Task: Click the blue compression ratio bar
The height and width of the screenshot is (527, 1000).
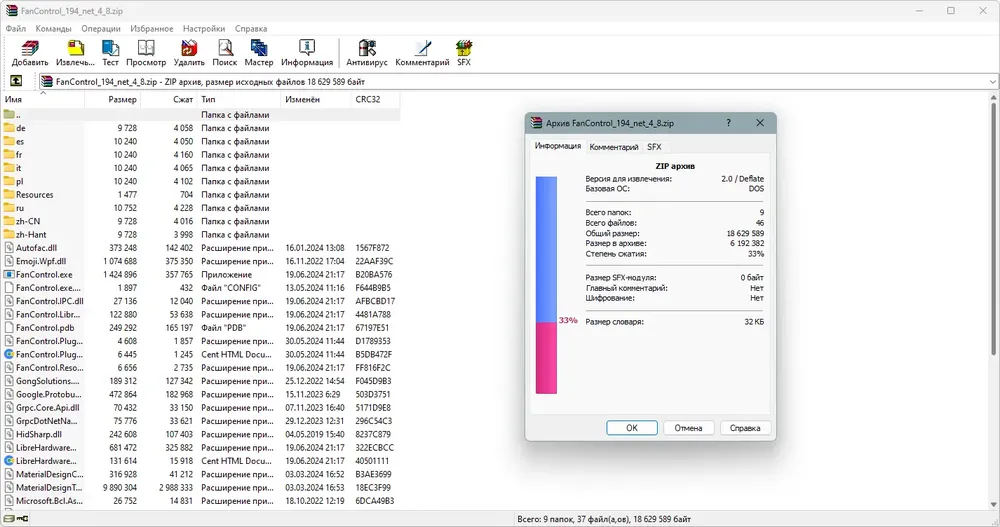Action: (x=546, y=249)
